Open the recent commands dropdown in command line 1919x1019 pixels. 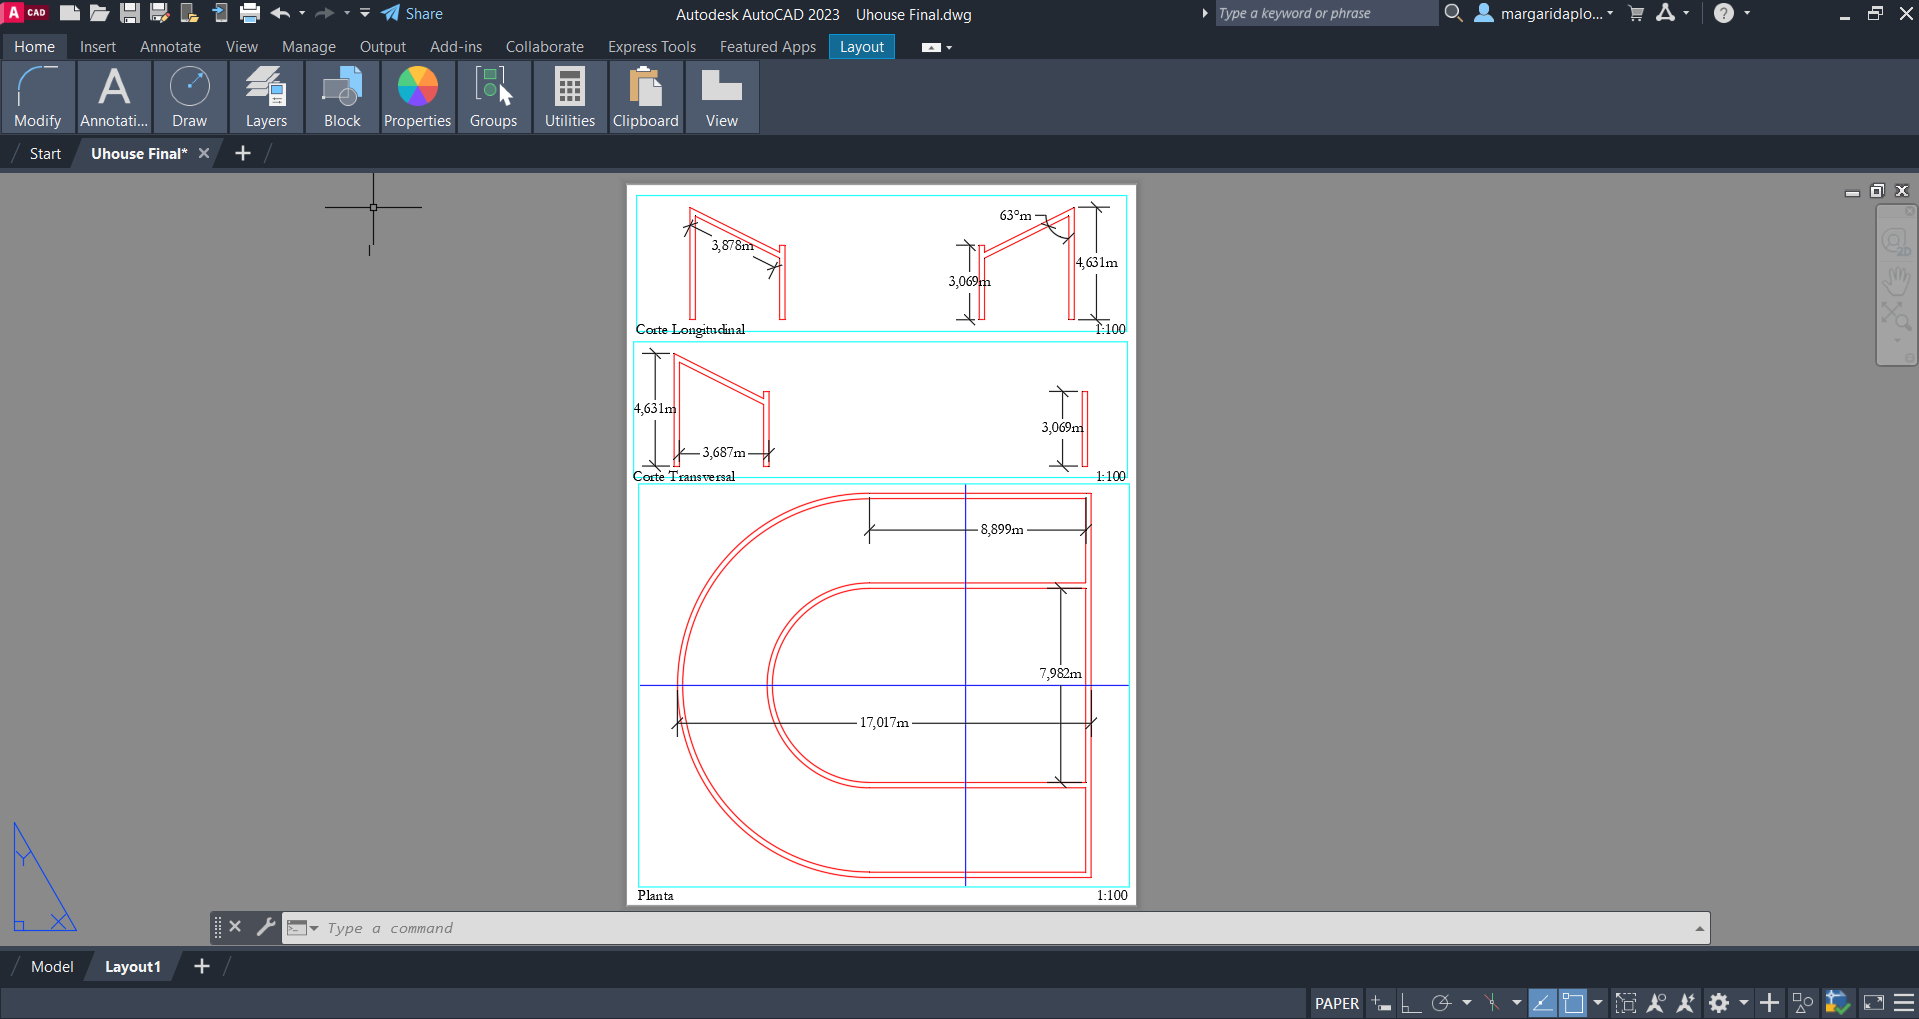302,928
